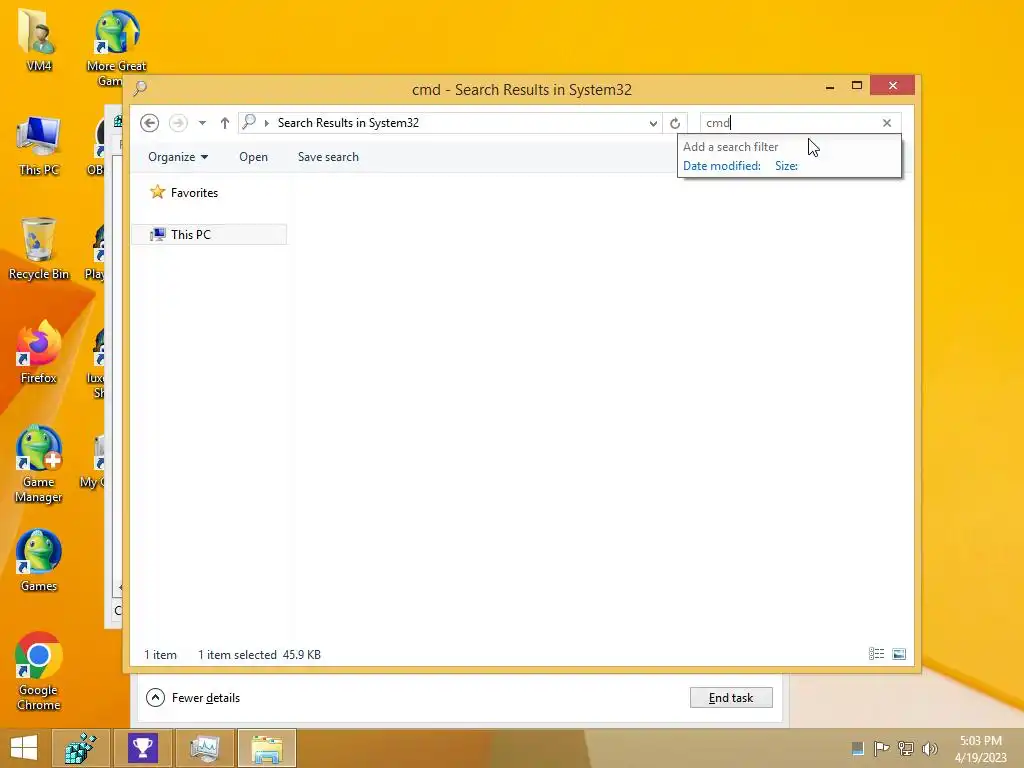Viewport: 1024px width, 768px height.
Task: Click the title bar search window icon
Action: pos(140,89)
